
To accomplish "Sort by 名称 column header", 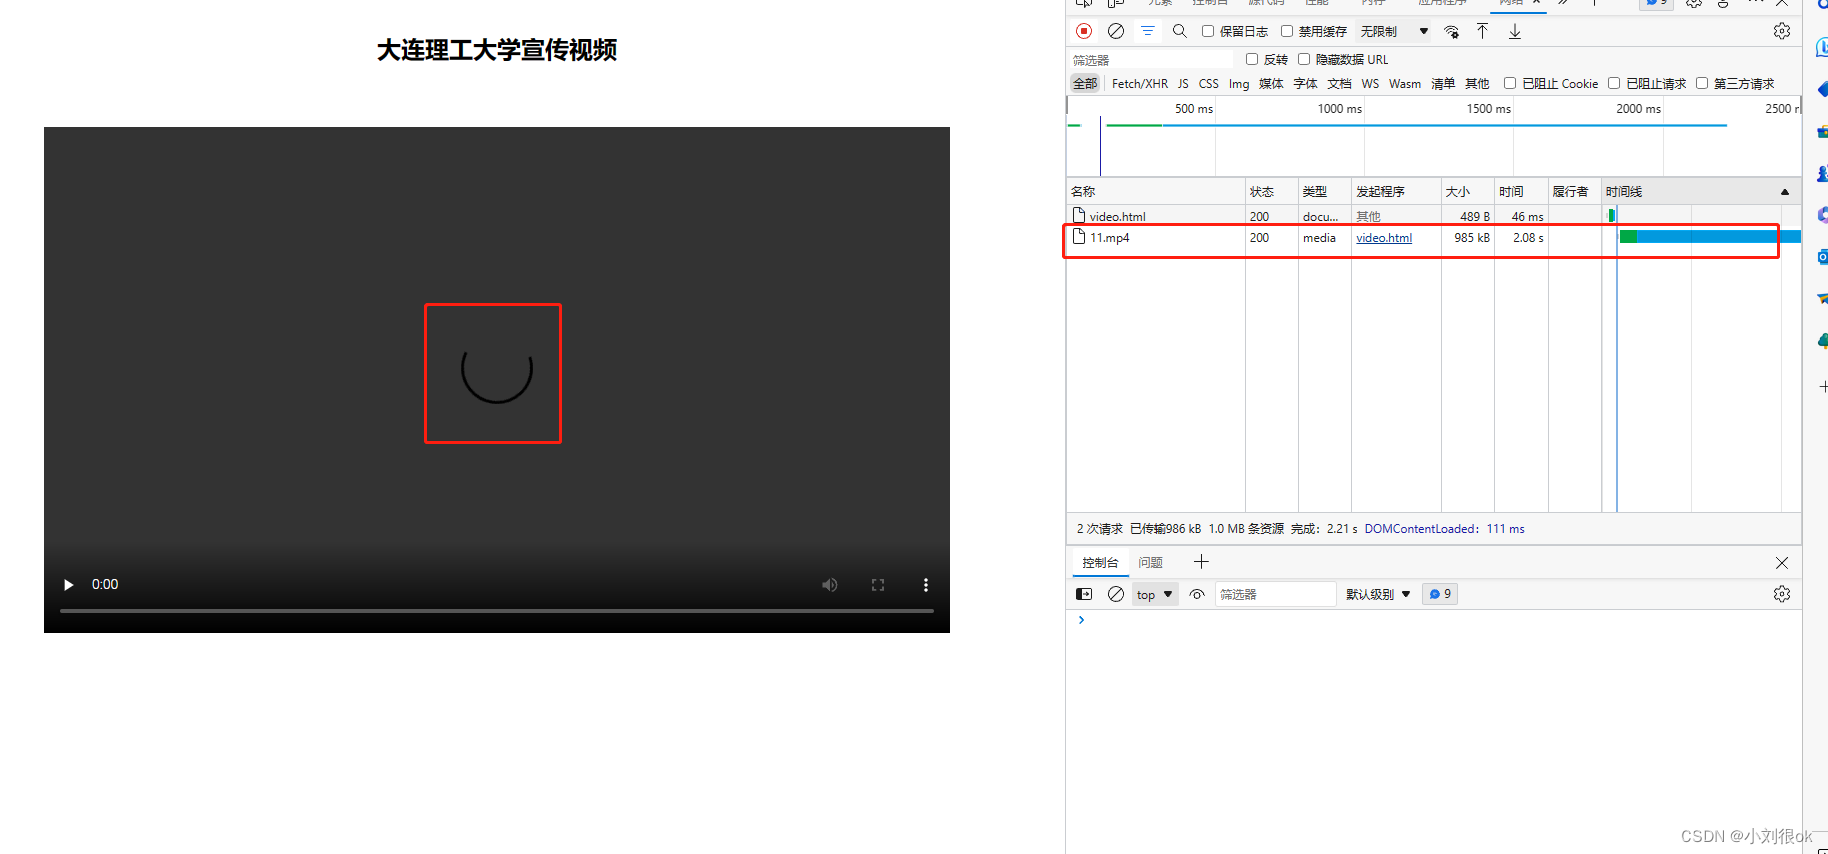I will [x=1156, y=192].
